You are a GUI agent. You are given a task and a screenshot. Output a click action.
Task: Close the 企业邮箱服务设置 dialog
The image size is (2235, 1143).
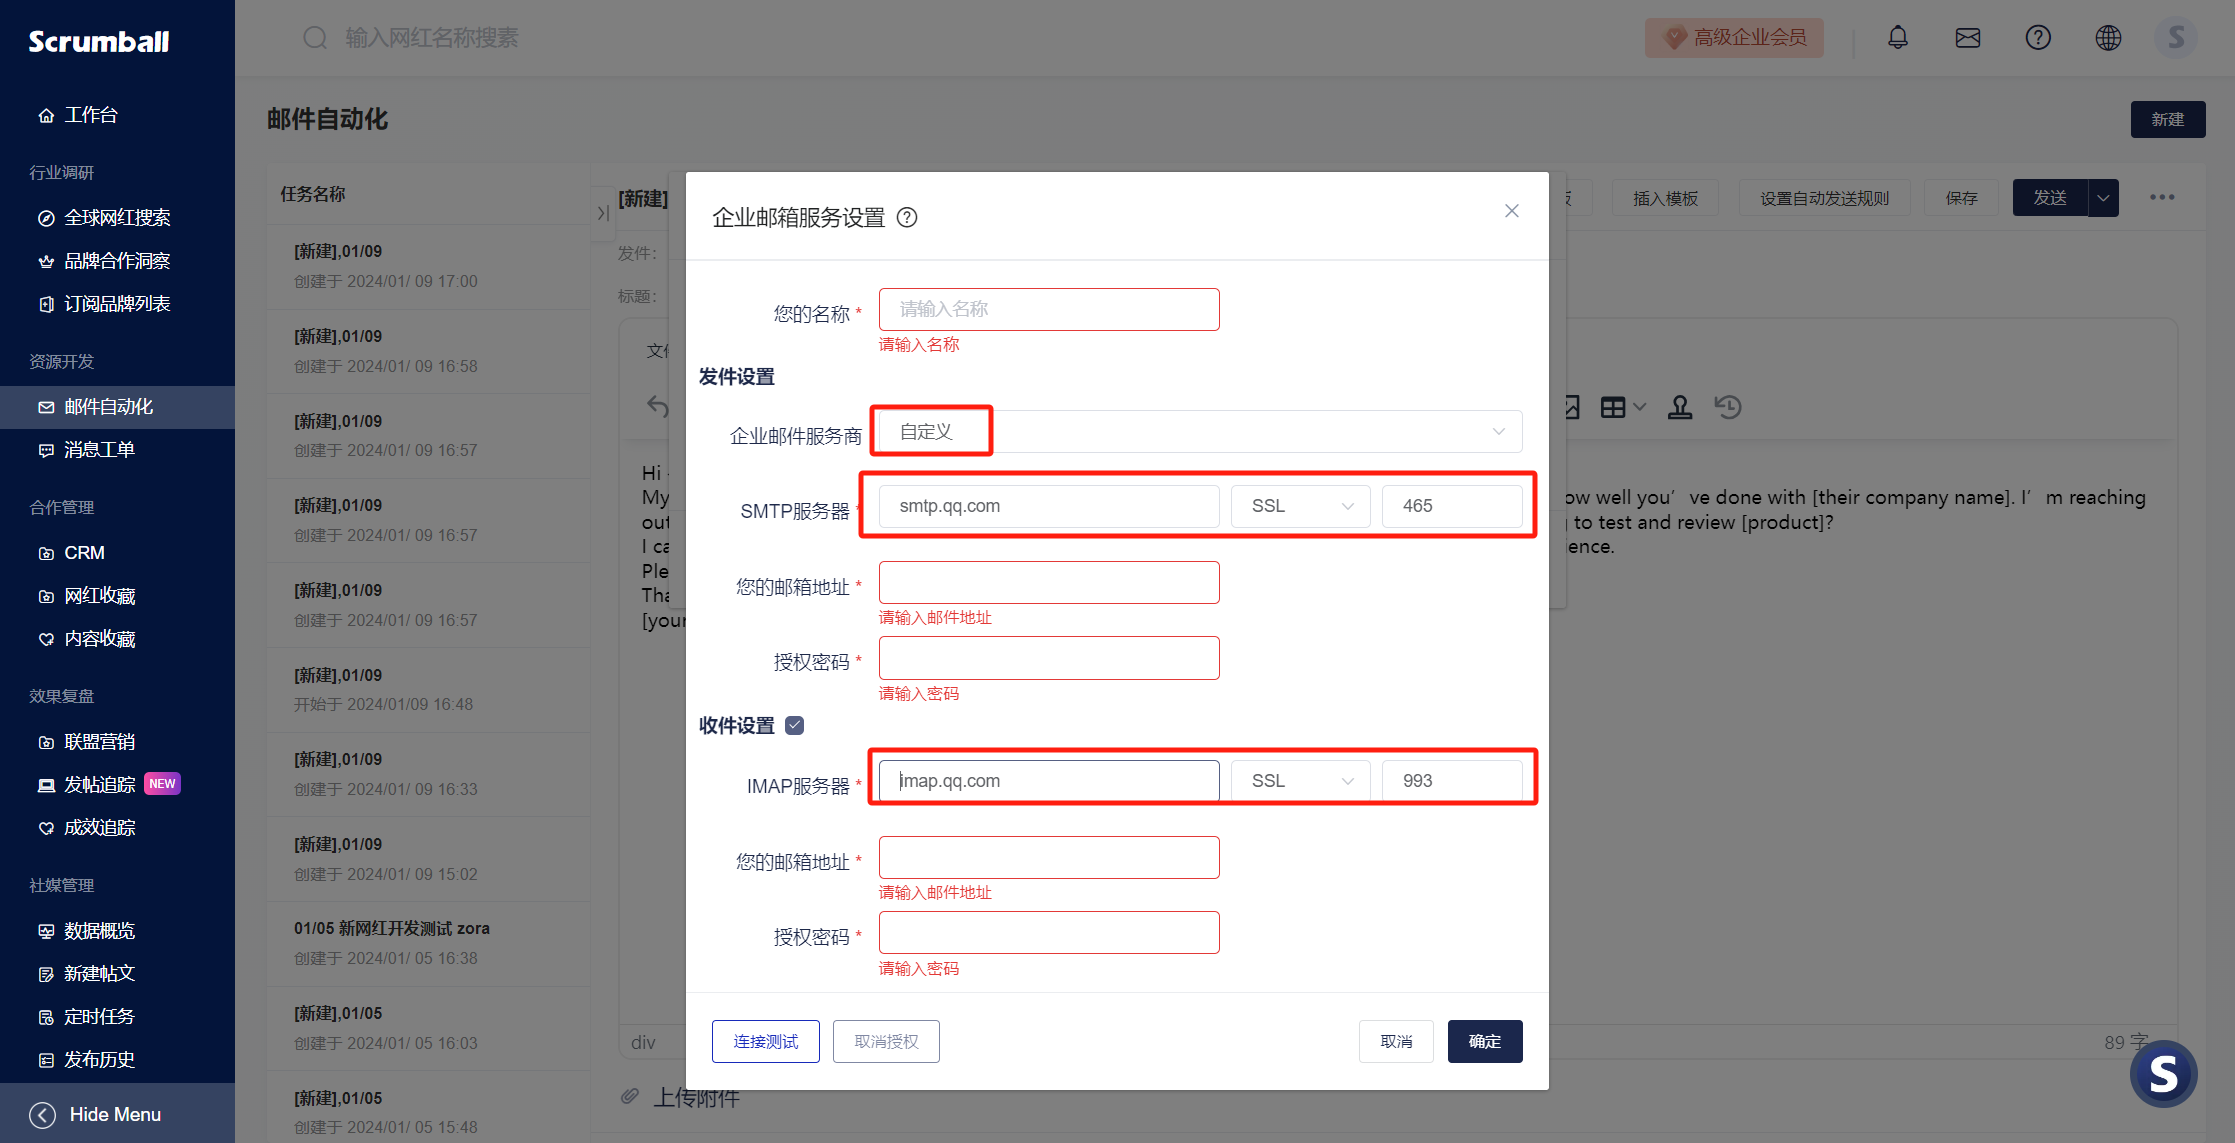(x=1511, y=211)
